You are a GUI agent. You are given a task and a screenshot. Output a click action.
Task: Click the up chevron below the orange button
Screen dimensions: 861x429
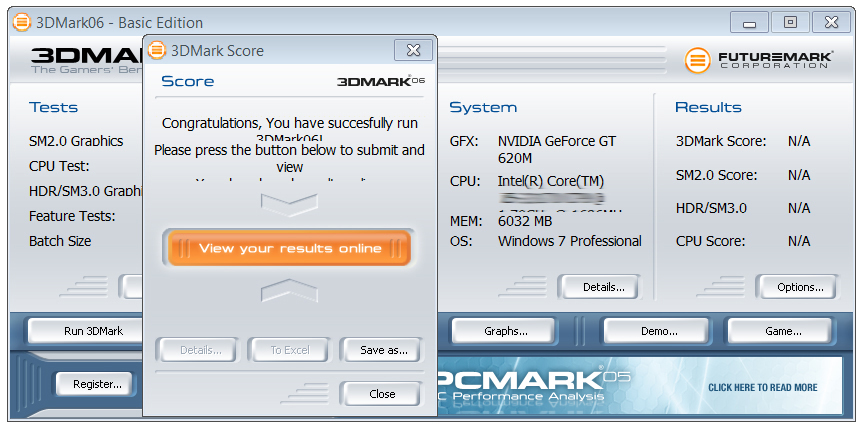point(288,291)
